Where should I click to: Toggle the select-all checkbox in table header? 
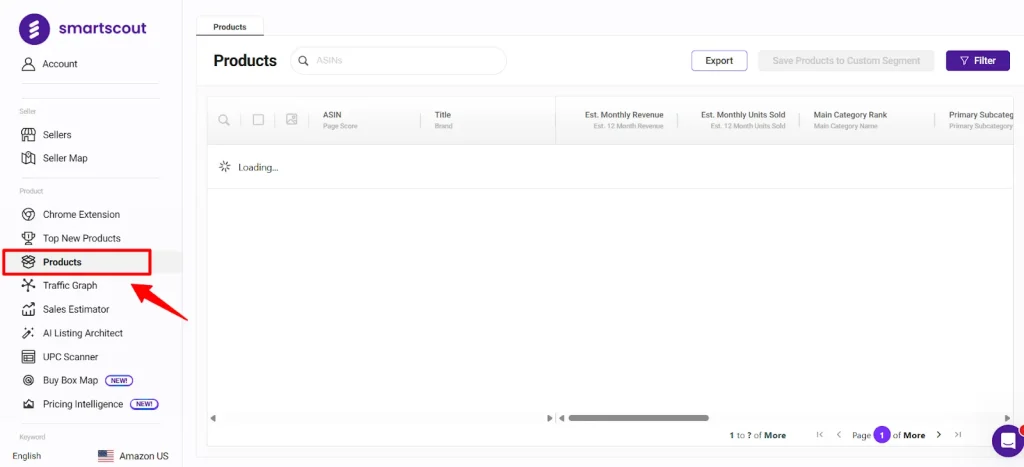point(258,120)
